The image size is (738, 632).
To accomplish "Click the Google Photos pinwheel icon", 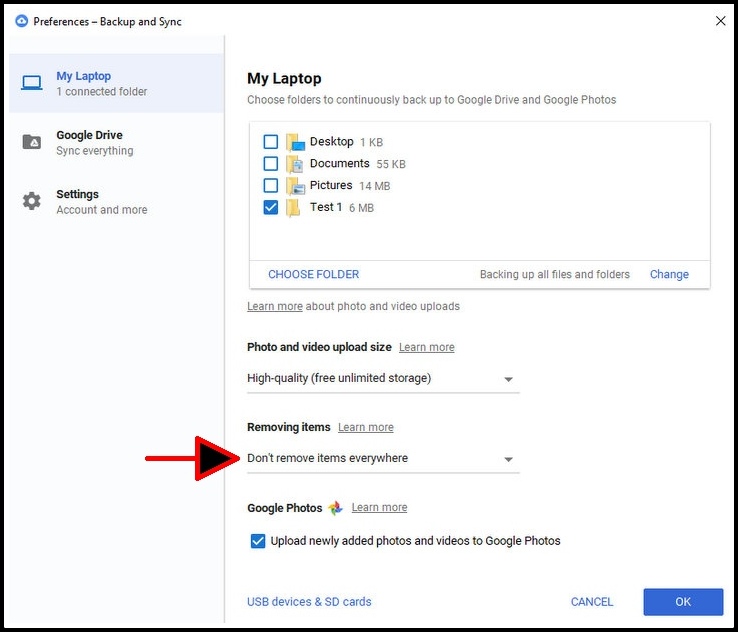I will [x=335, y=508].
